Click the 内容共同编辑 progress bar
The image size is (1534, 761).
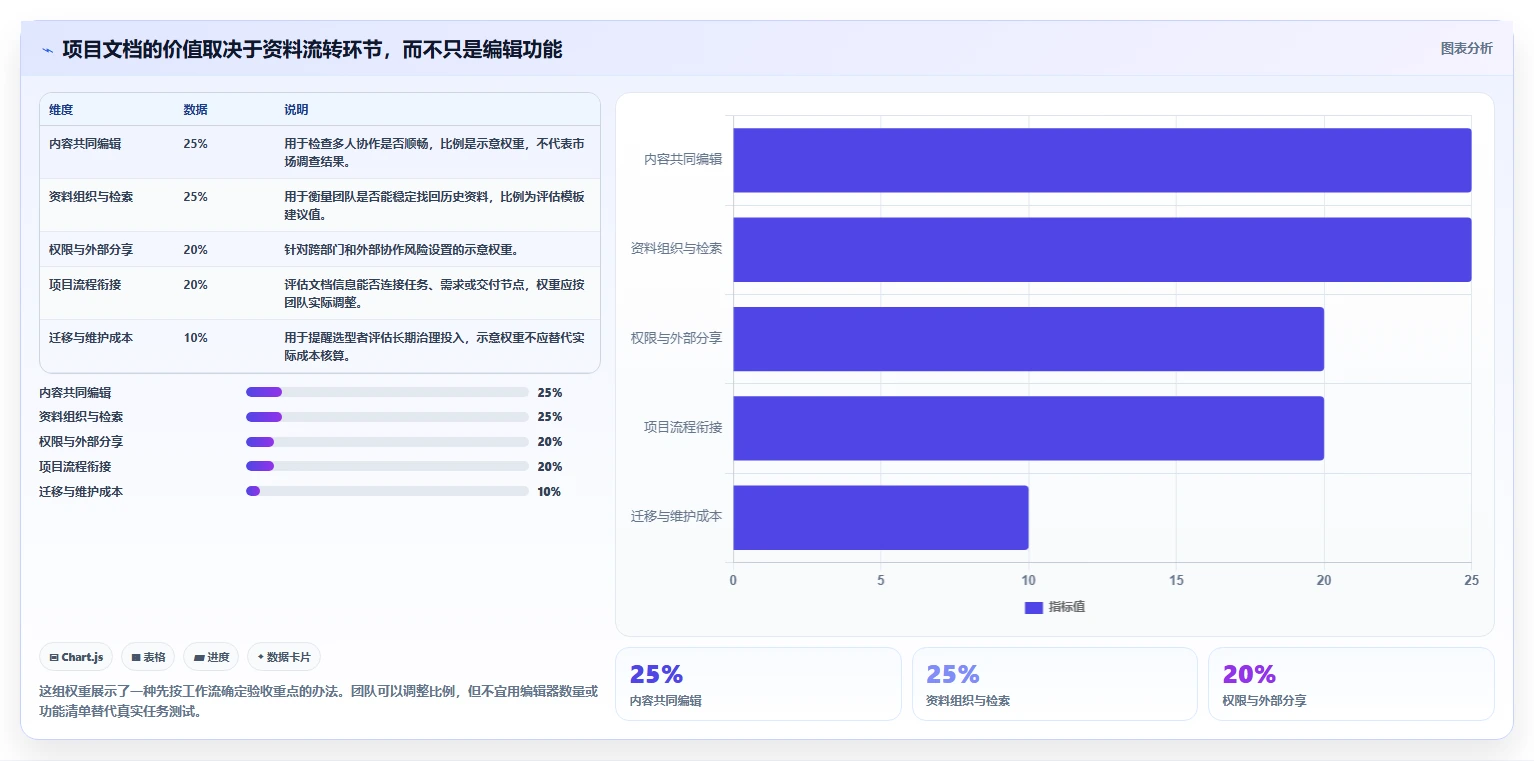pyautogui.click(x=387, y=392)
